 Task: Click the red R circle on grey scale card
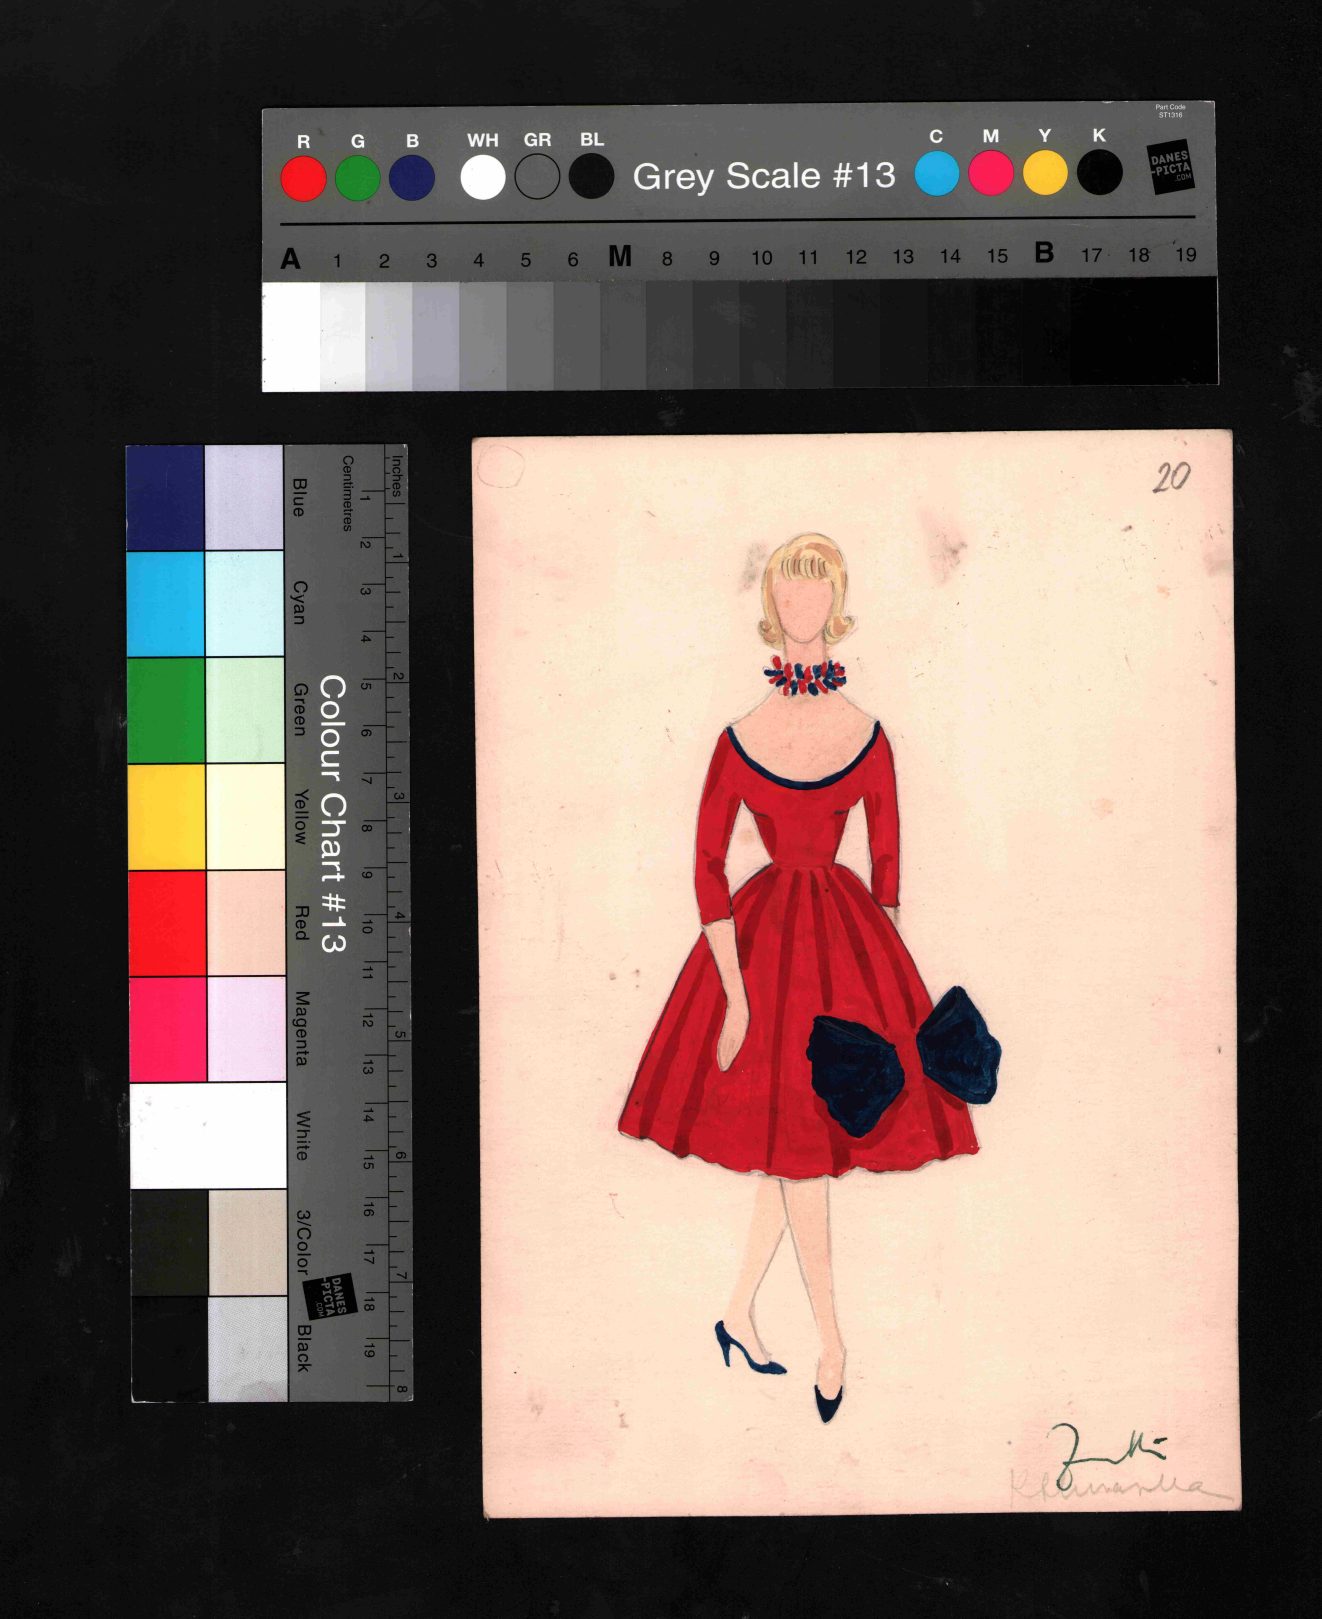click(303, 179)
